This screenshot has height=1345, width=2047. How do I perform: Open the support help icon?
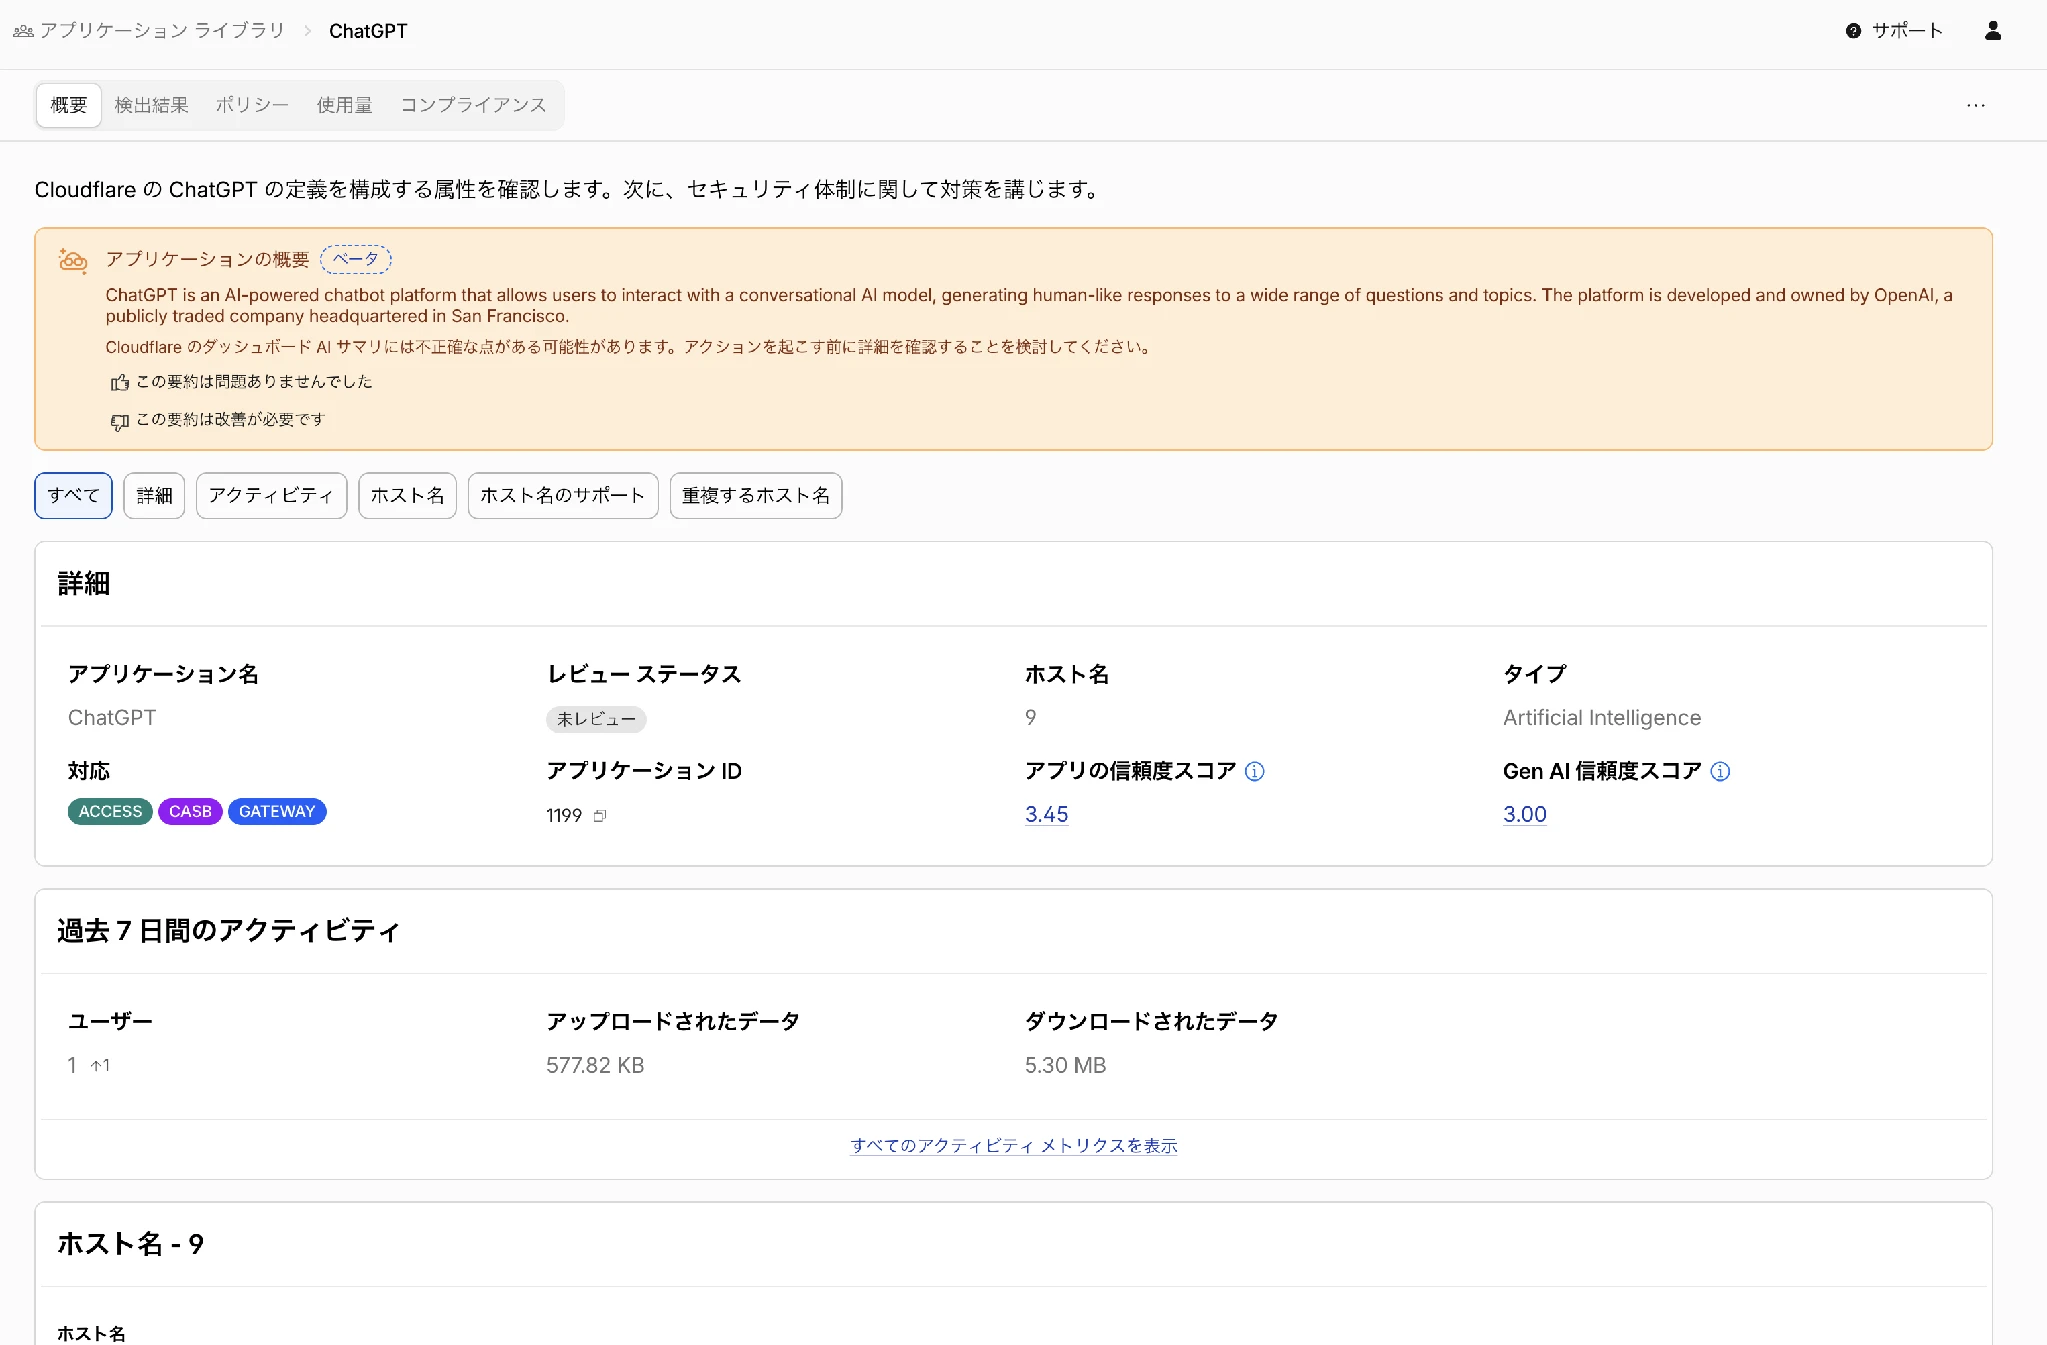click(x=1853, y=31)
